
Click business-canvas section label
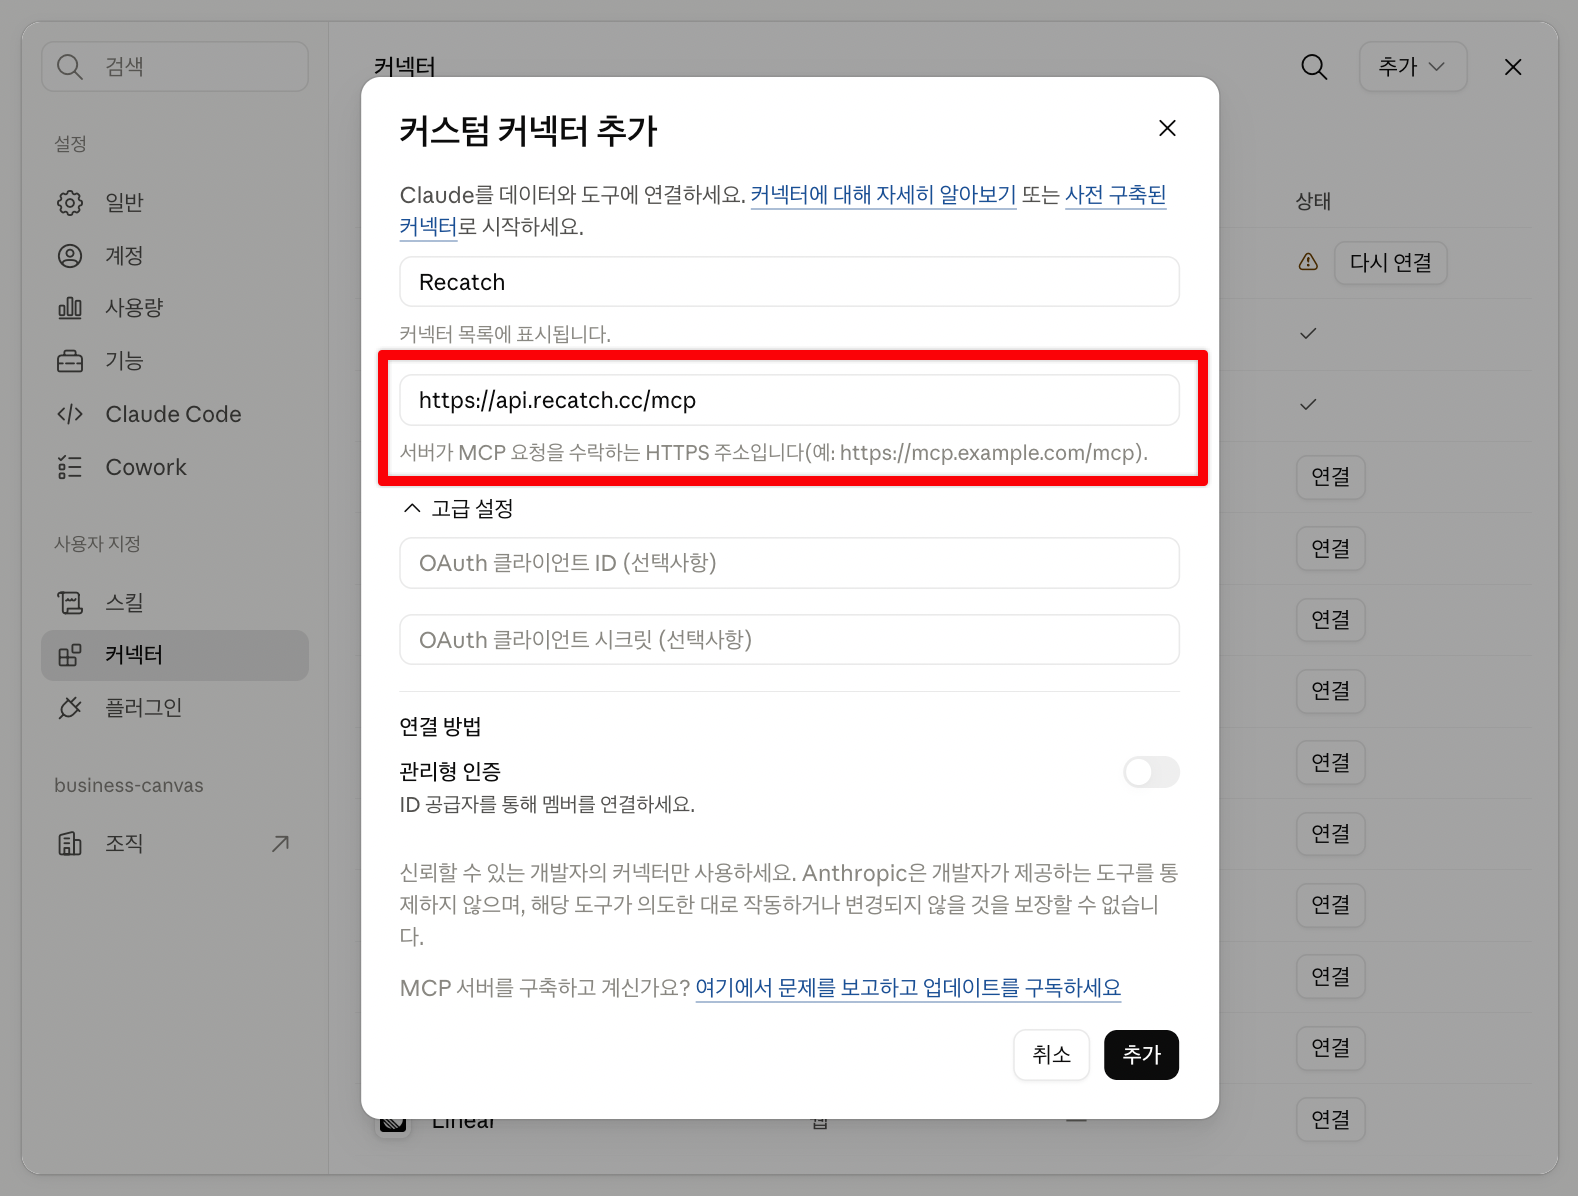[129, 786]
